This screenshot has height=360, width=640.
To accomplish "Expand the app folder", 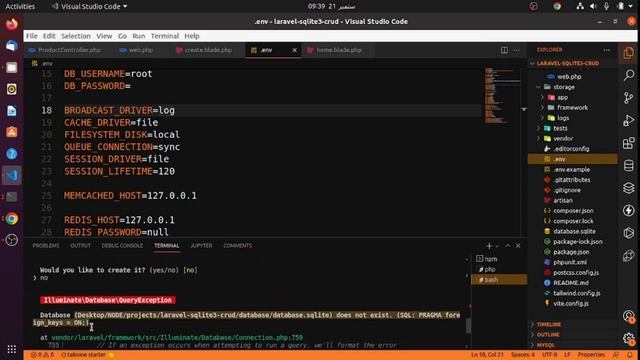I will (542, 98).
